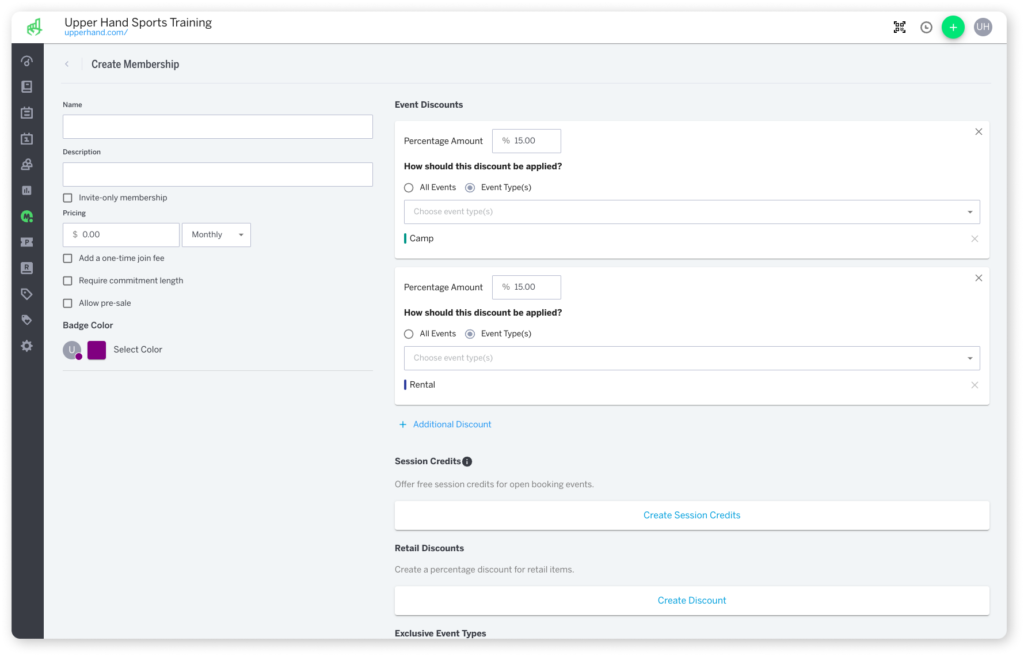The image size is (1024, 656).
Task: Click the Name input field
Action: [x=217, y=127]
